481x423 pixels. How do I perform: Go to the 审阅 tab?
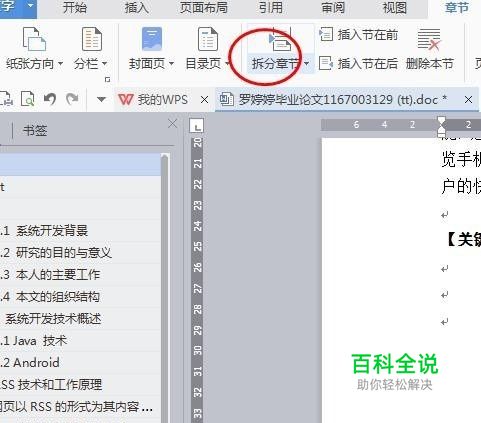point(333,8)
